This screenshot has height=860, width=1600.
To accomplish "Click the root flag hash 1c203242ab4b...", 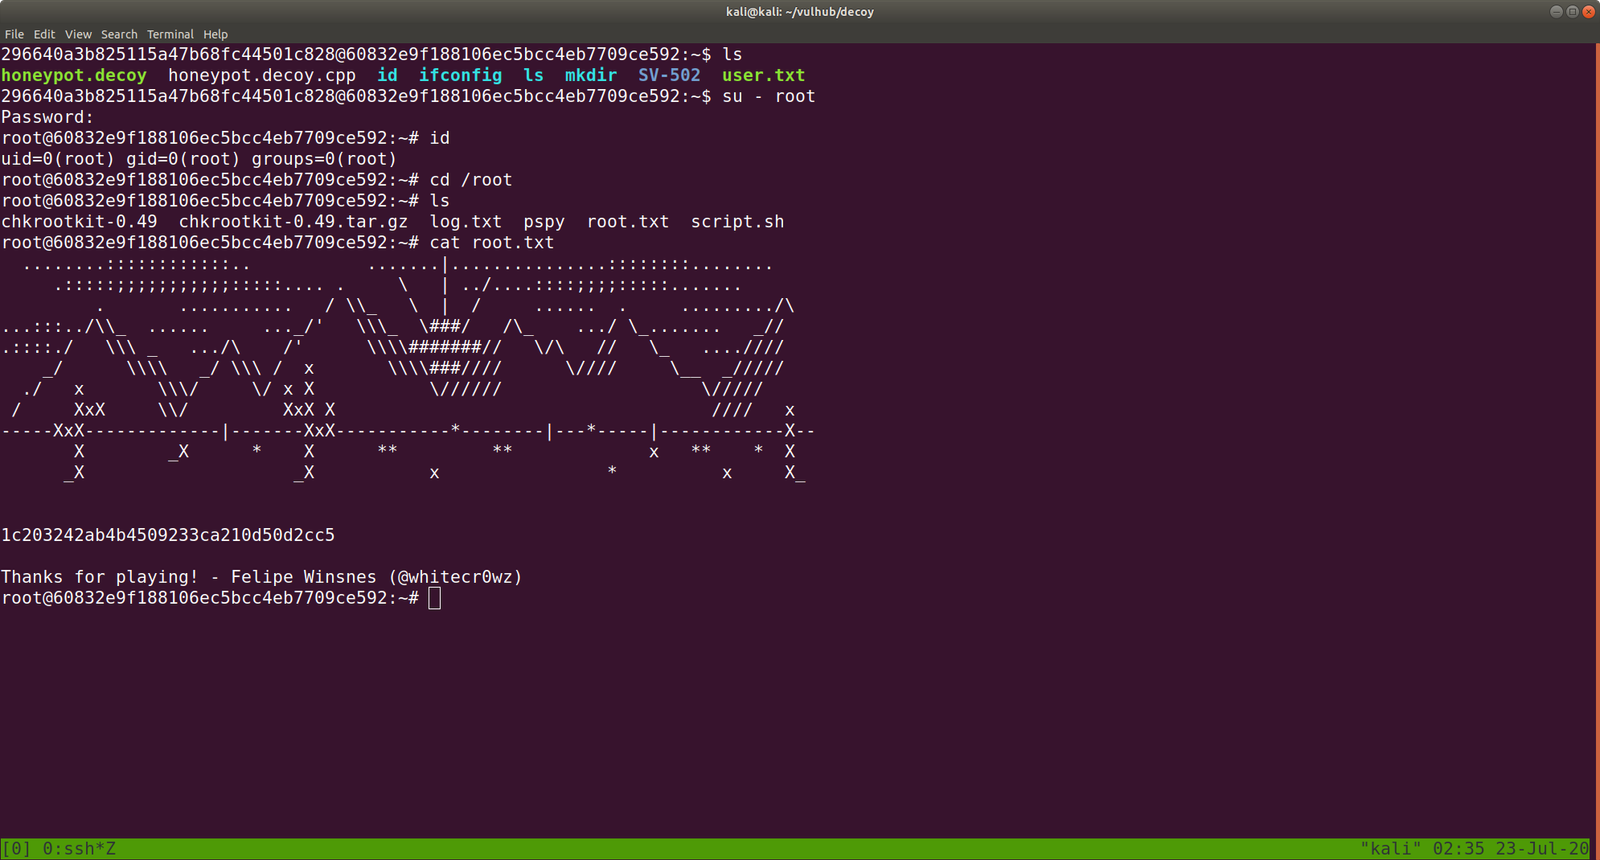I will pyautogui.click(x=168, y=535).
